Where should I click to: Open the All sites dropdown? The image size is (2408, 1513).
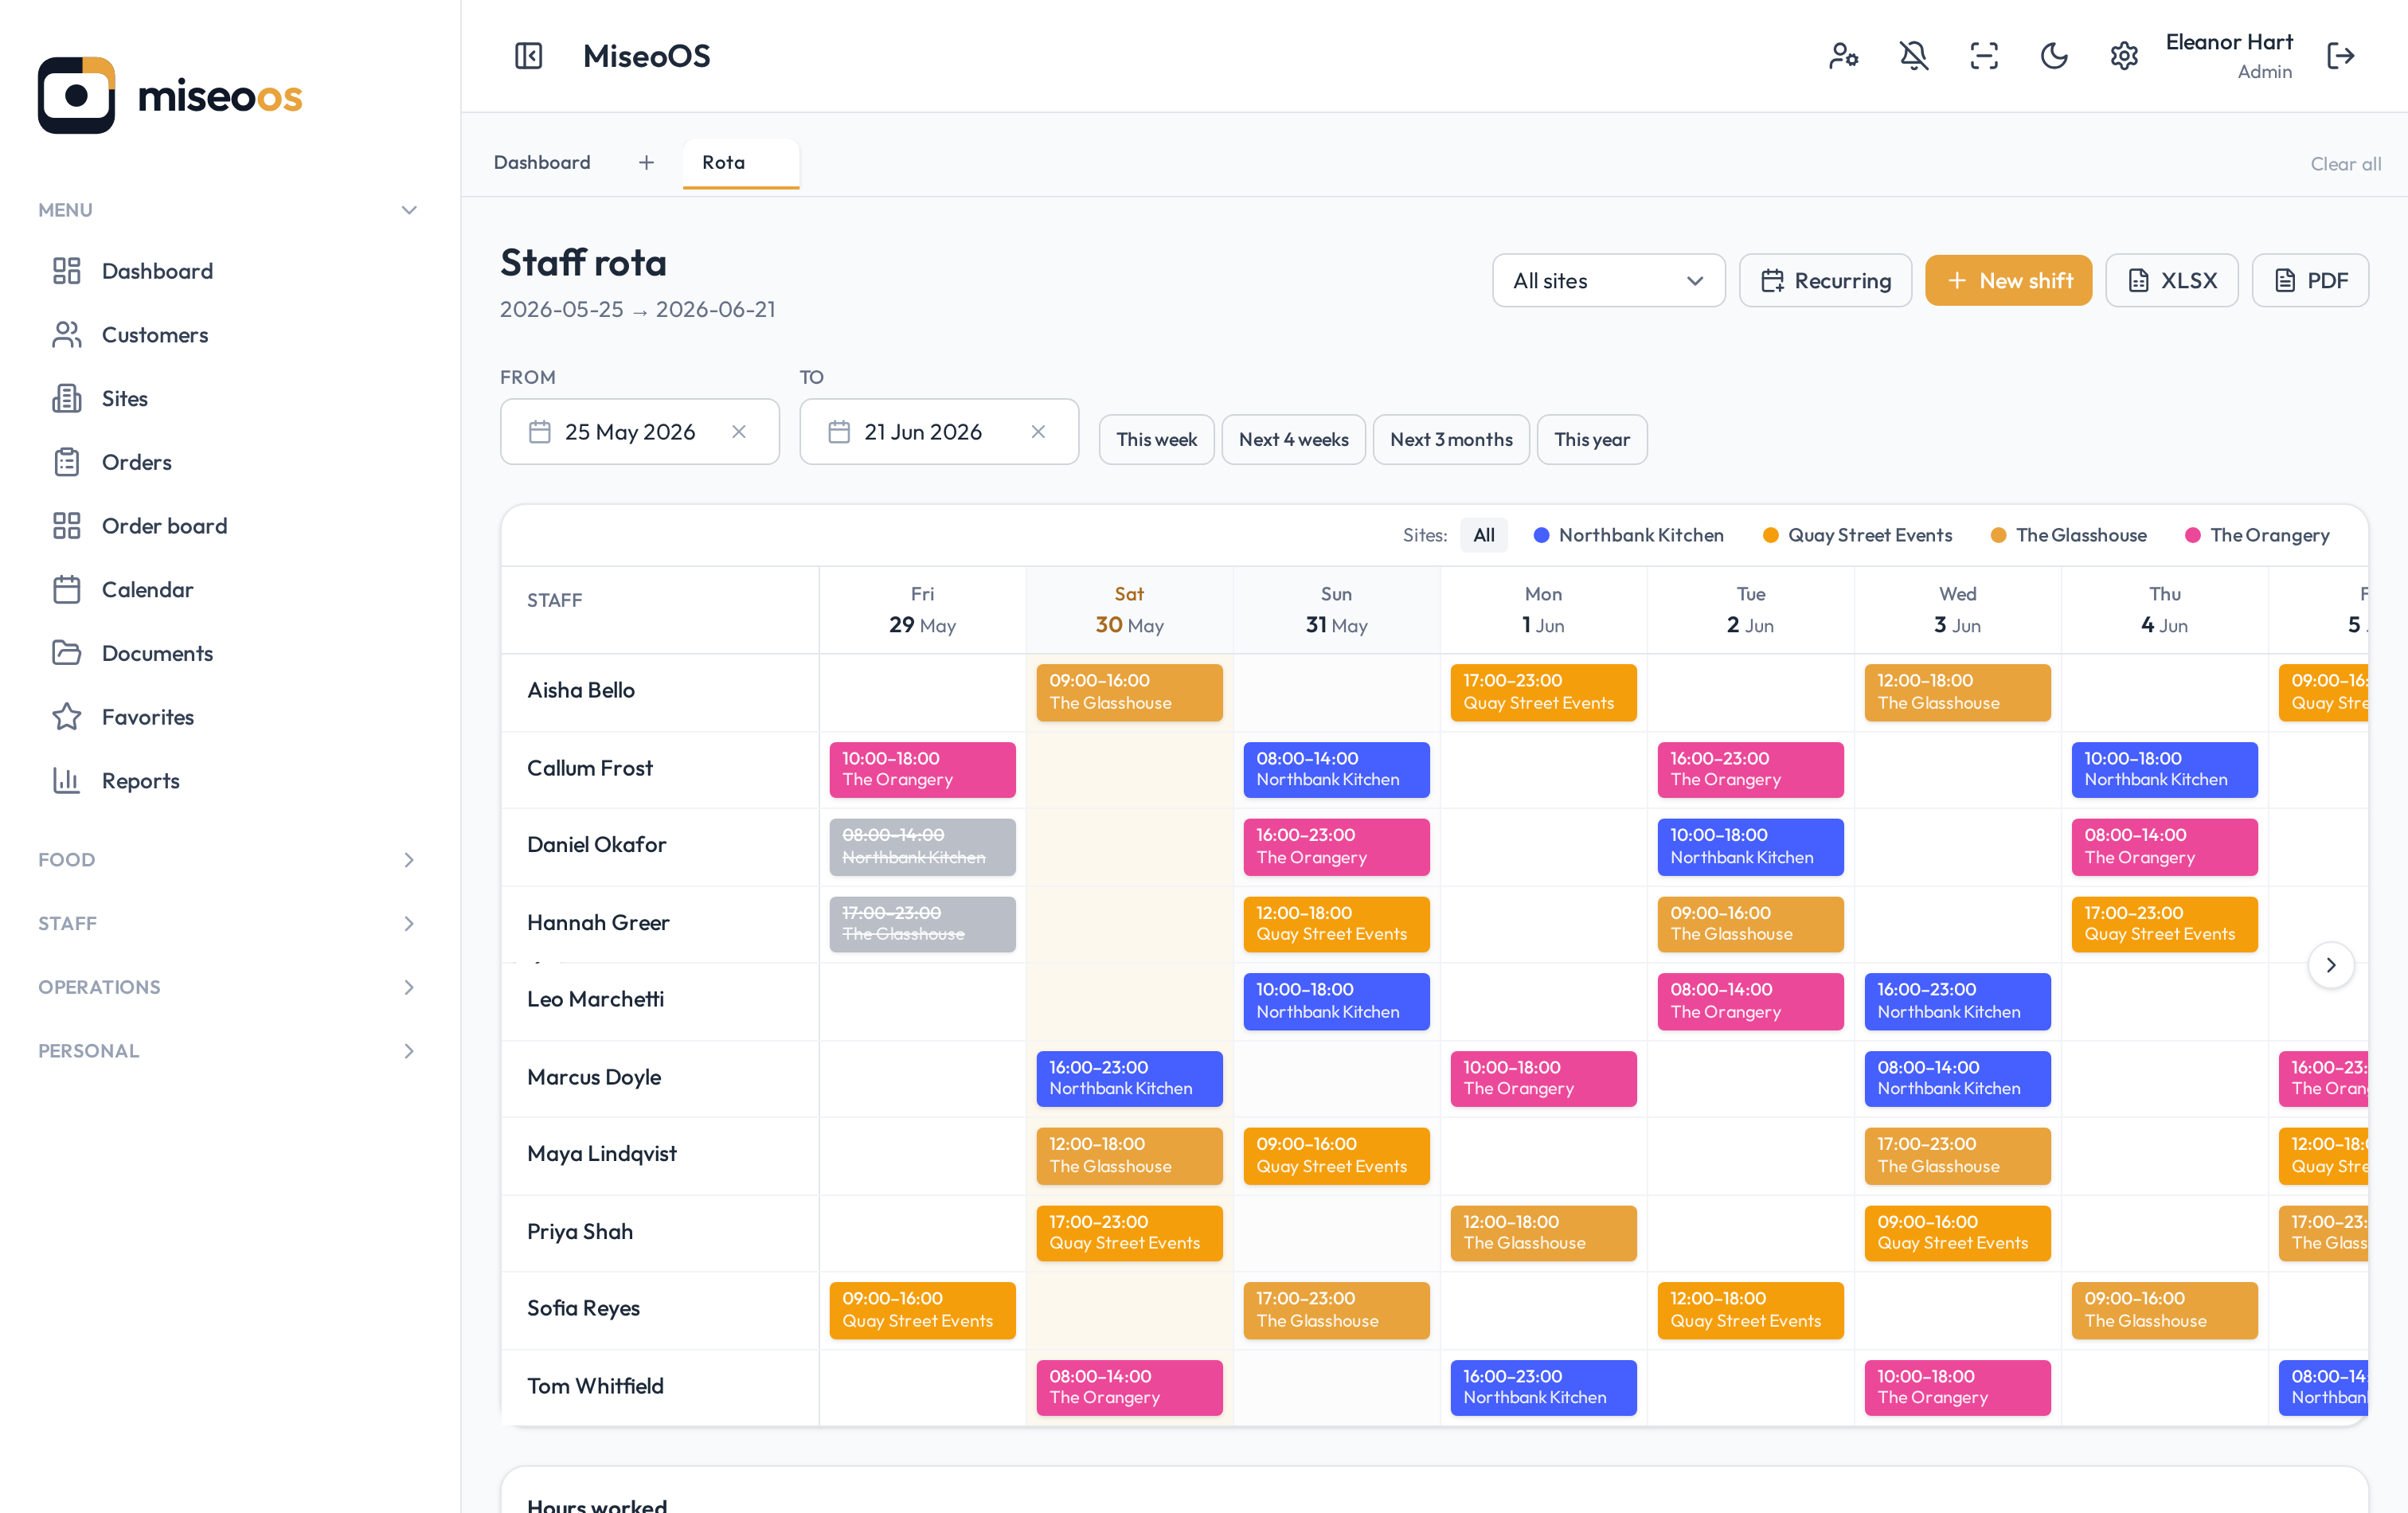click(x=1608, y=280)
